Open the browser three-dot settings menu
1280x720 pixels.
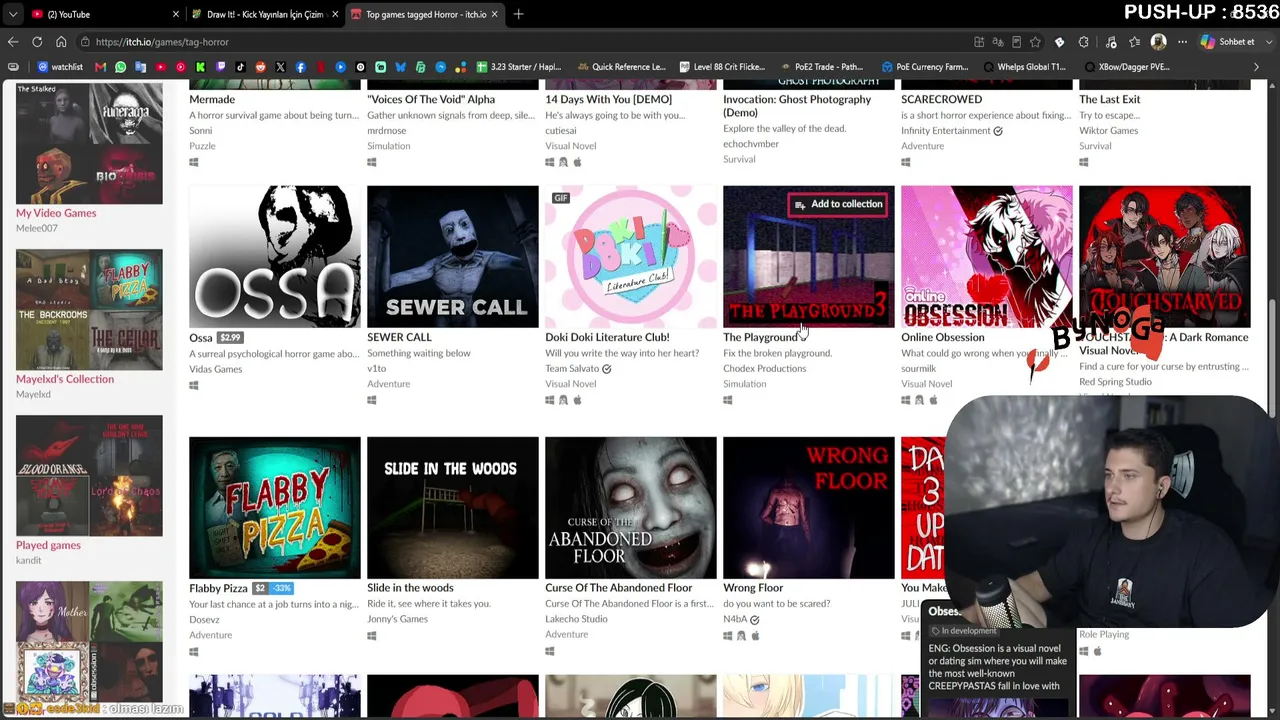coord(1183,42)
